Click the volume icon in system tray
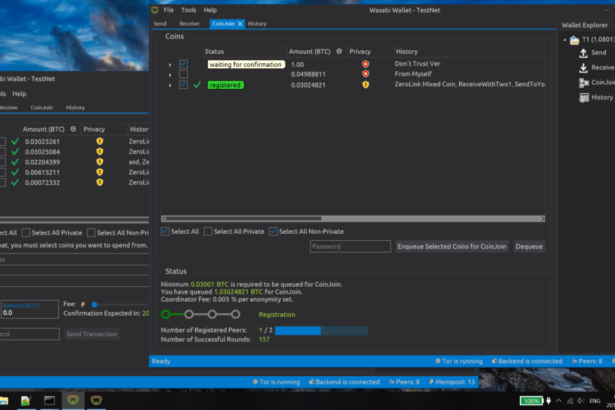Viewport: 615px width, 410px height. click(x=581, y=401)
